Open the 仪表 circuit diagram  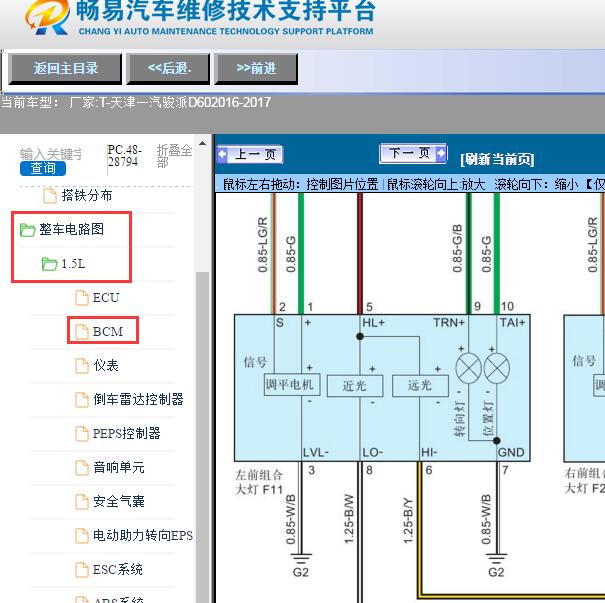point(106,365)
